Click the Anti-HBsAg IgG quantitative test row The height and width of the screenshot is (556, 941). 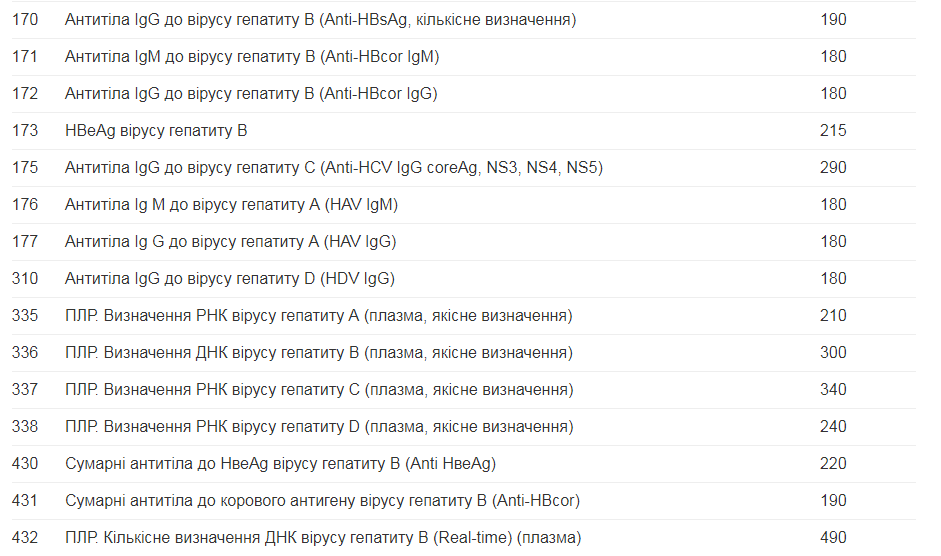[x=320, y=20]
